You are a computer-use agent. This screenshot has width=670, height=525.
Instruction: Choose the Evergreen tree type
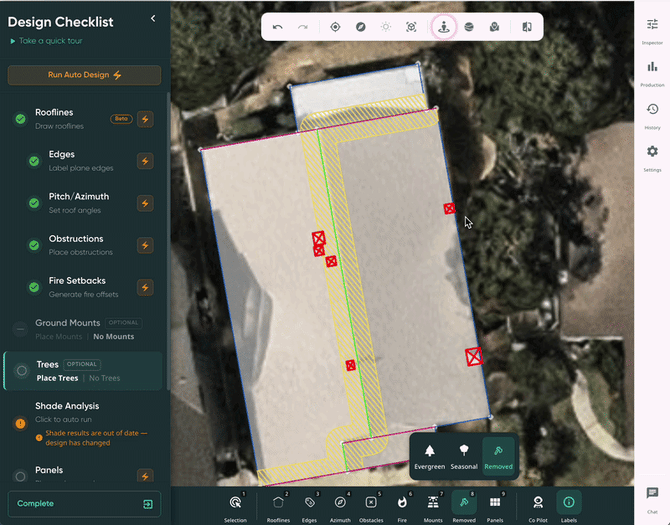pyautogui.click(x=430, y=453)
